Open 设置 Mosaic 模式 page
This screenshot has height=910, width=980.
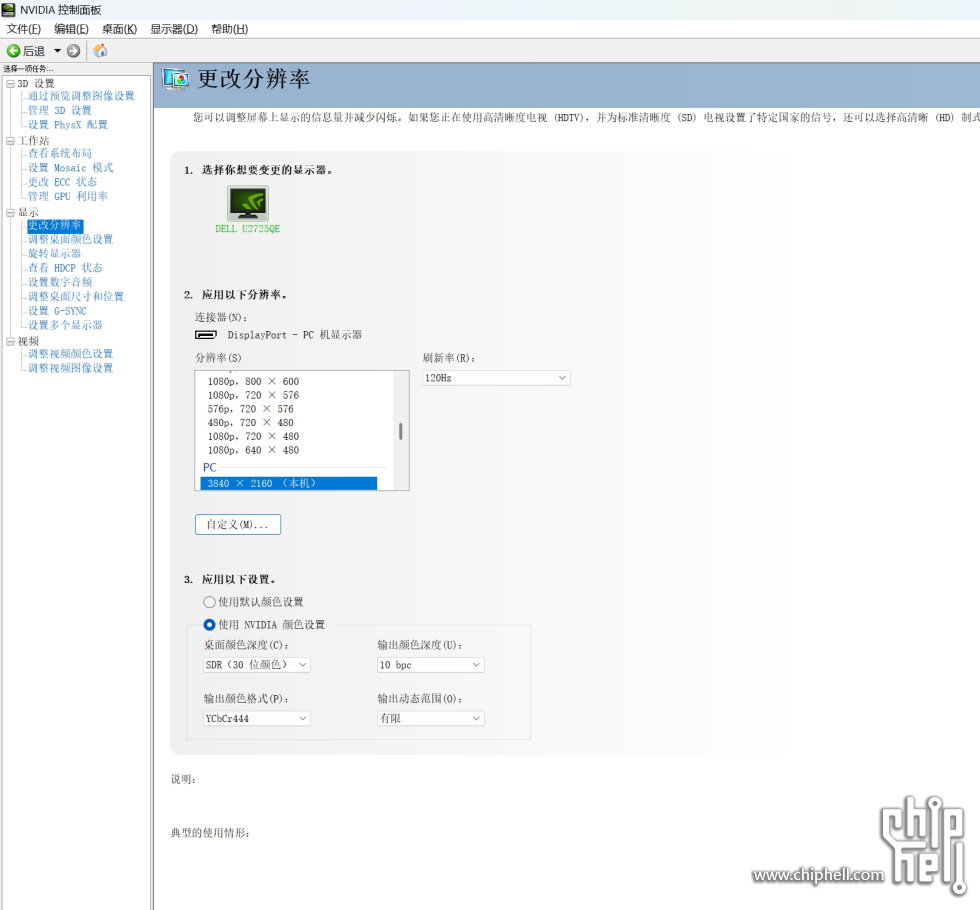pyautogui.click(x=71, y=168)
